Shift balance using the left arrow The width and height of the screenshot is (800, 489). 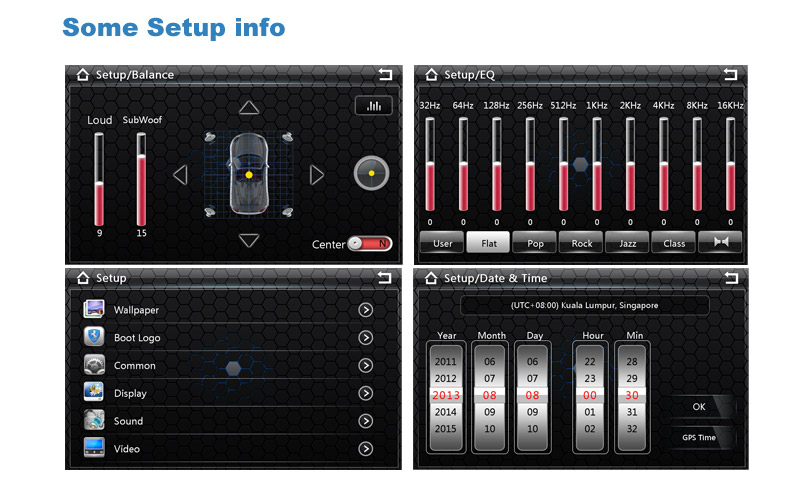click(180, 175)
